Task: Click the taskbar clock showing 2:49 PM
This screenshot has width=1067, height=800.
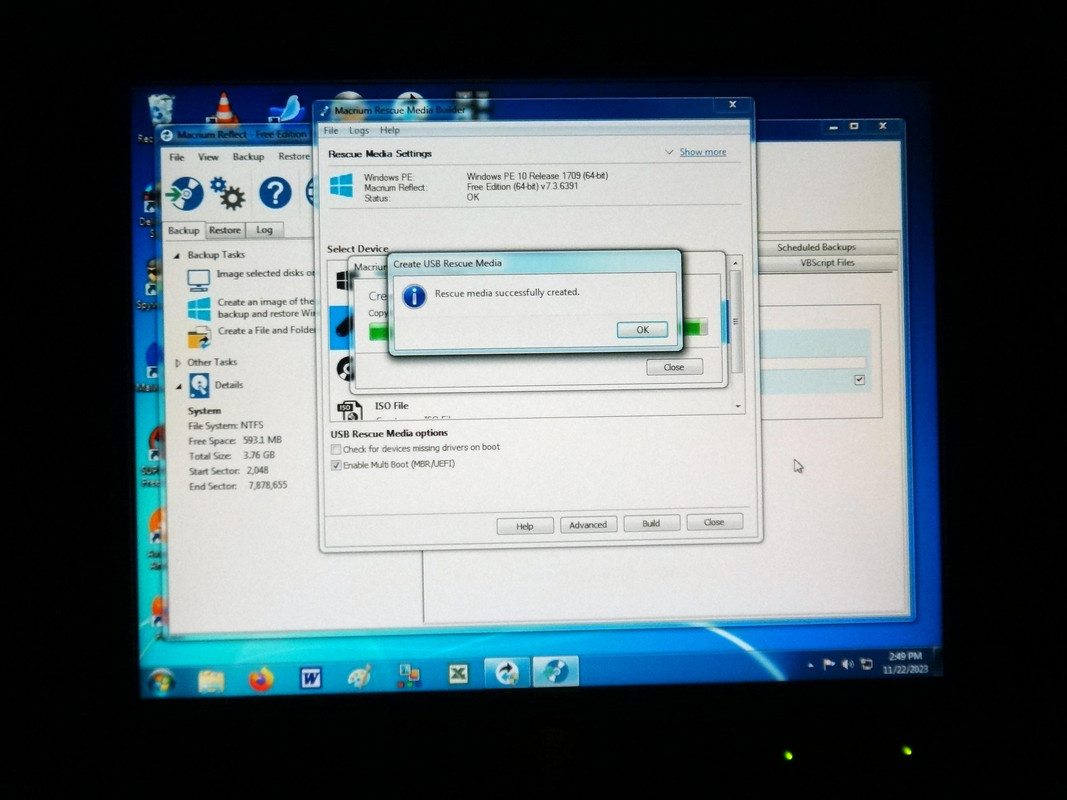Action: tap(906, 663)
